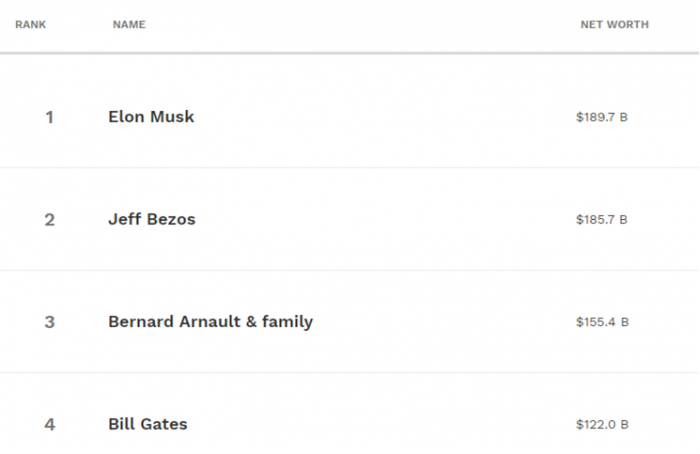Open Jeff Bezos's profile link
The height and width of the screenshot is (454, 700).
(151, 220)
